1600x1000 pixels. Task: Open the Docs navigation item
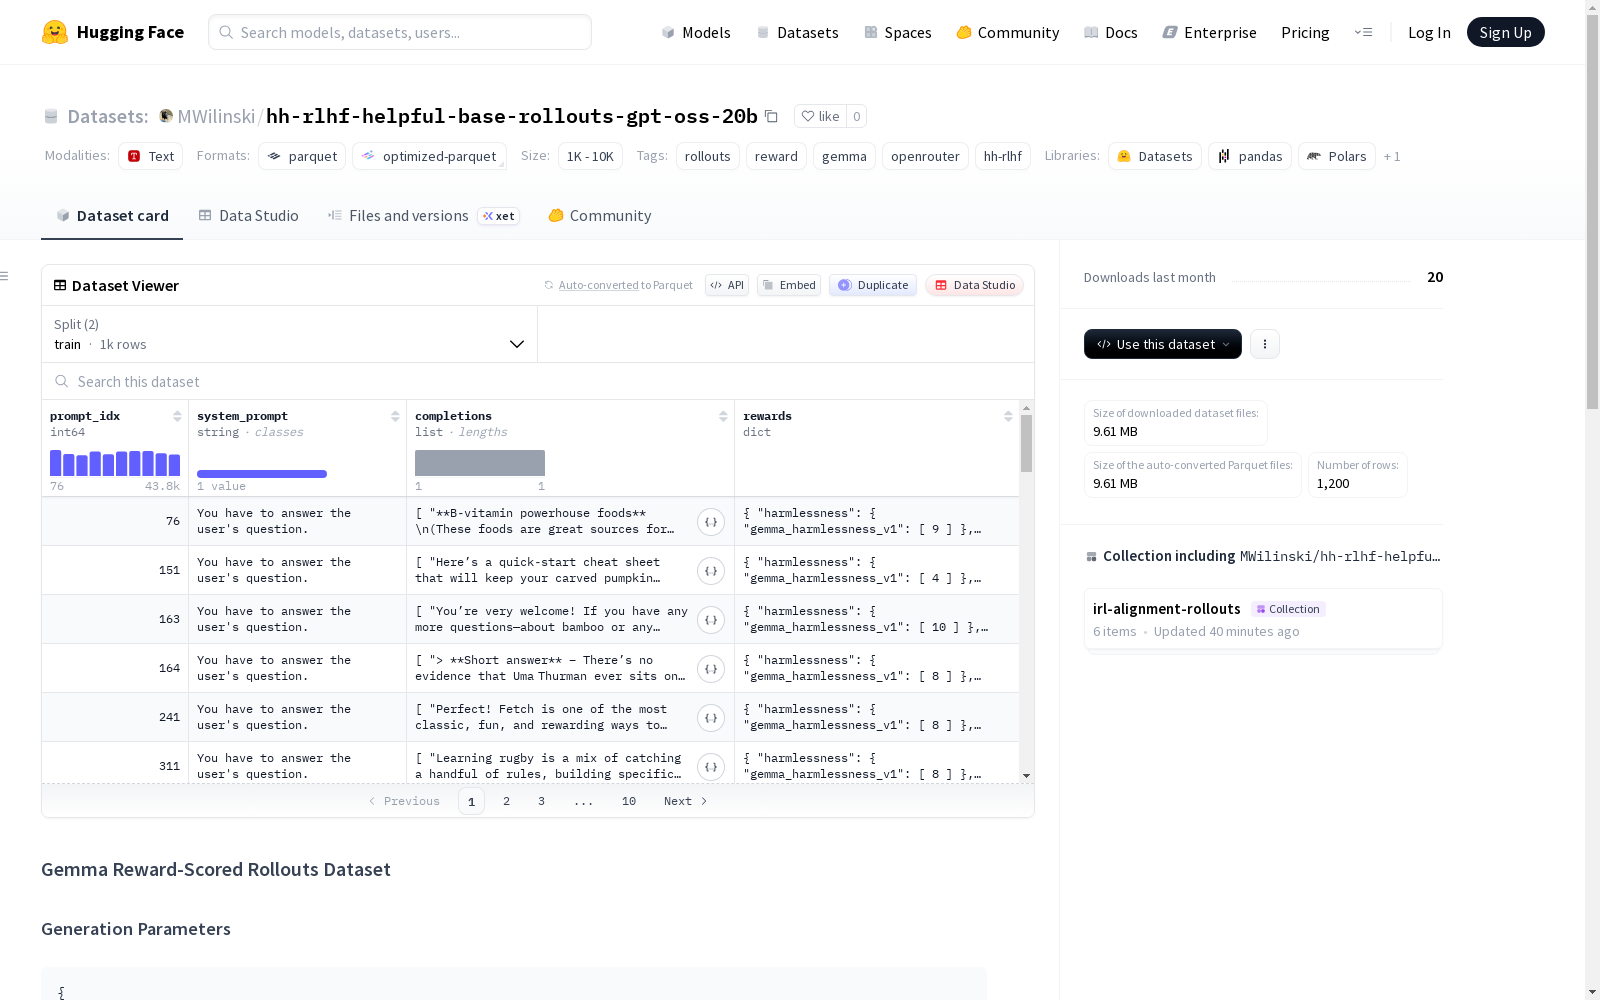pos(1110,32)
